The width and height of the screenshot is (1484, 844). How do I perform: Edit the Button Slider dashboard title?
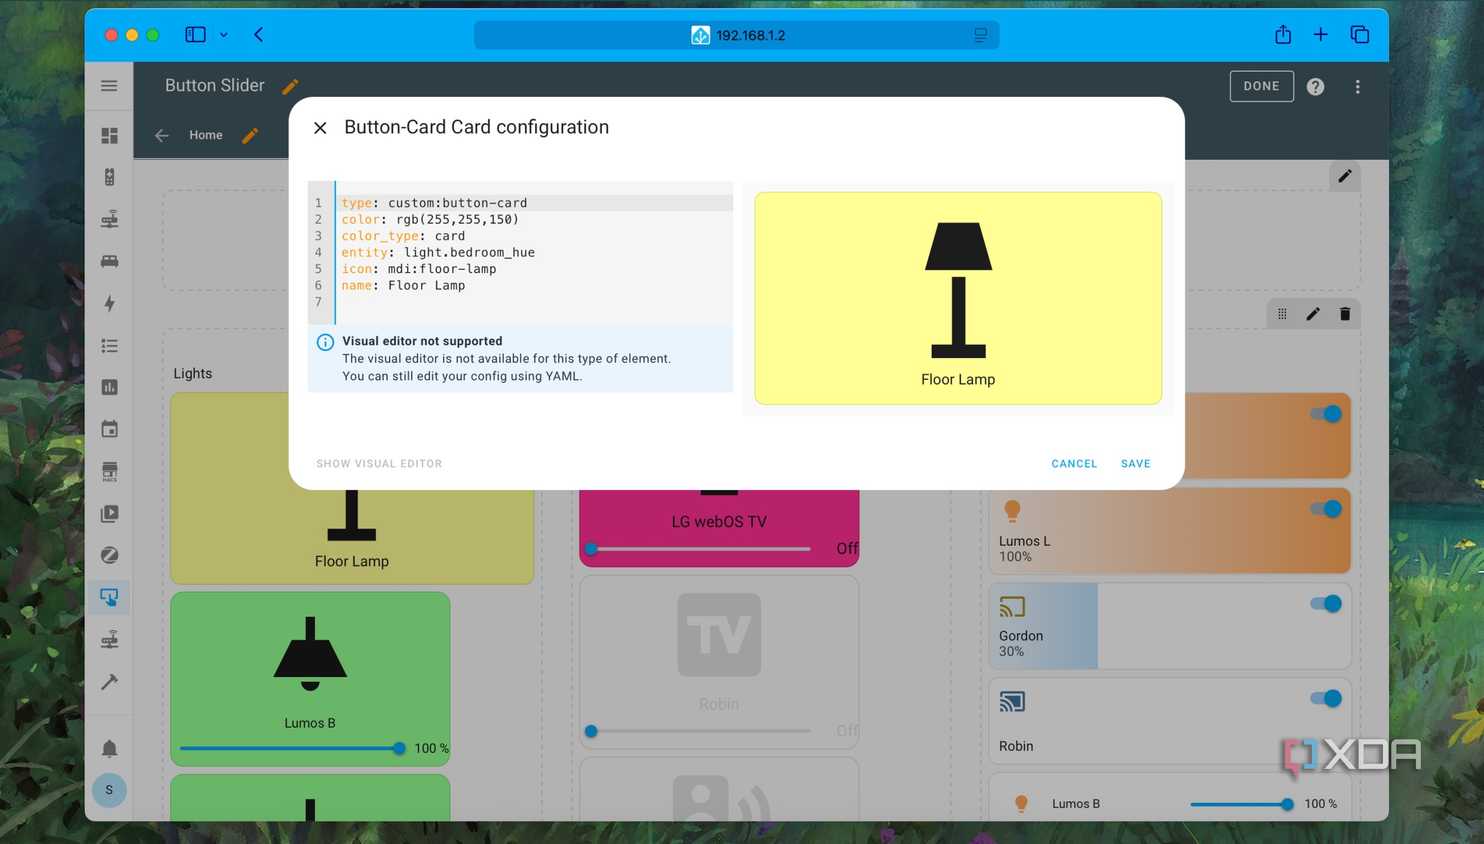click(x=290, y=87)
